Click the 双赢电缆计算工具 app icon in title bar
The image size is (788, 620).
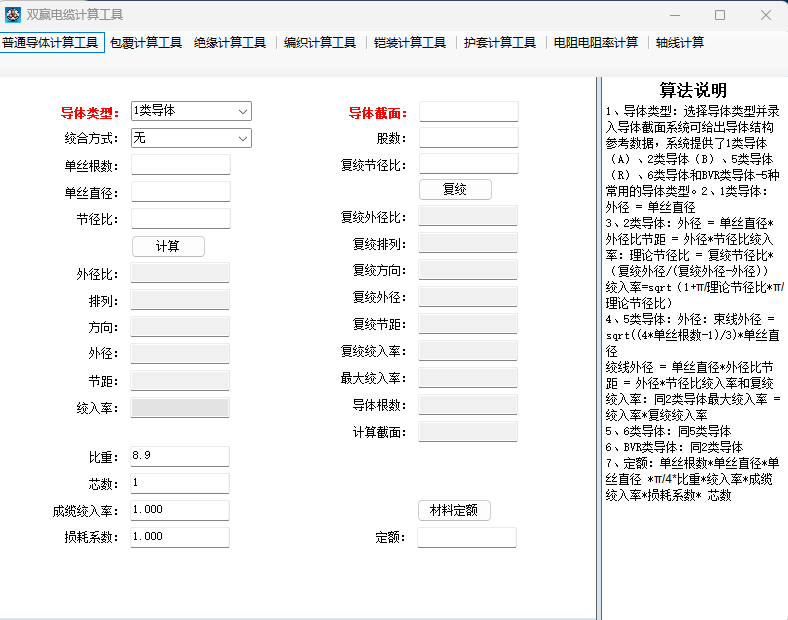pos(13,15)
